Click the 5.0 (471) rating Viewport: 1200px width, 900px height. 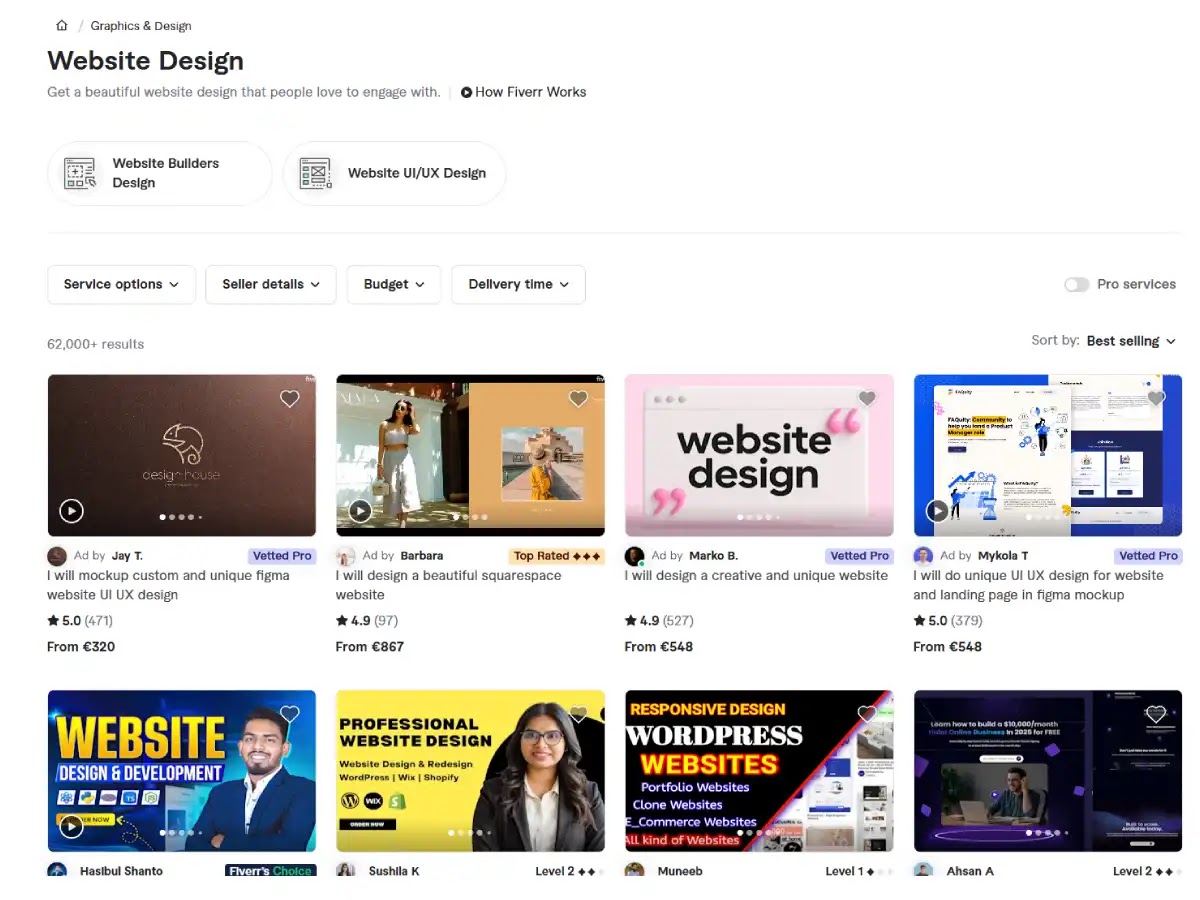click(80, 621)
